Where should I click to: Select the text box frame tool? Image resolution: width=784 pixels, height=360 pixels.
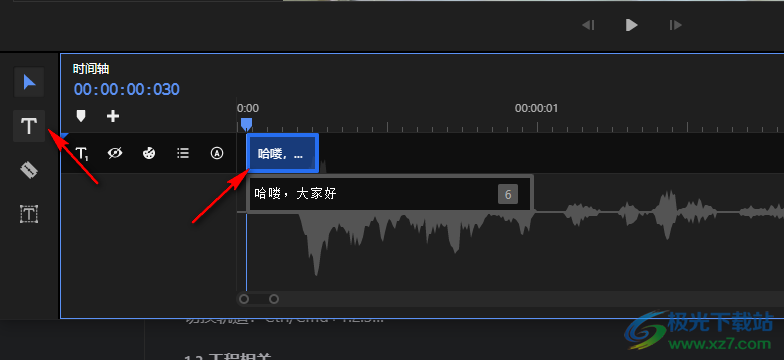point(29,214)
